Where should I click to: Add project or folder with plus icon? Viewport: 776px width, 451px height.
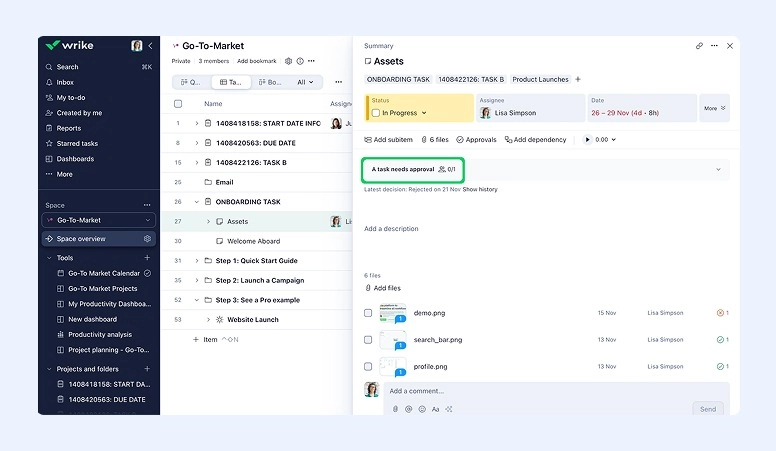[147, 369]
